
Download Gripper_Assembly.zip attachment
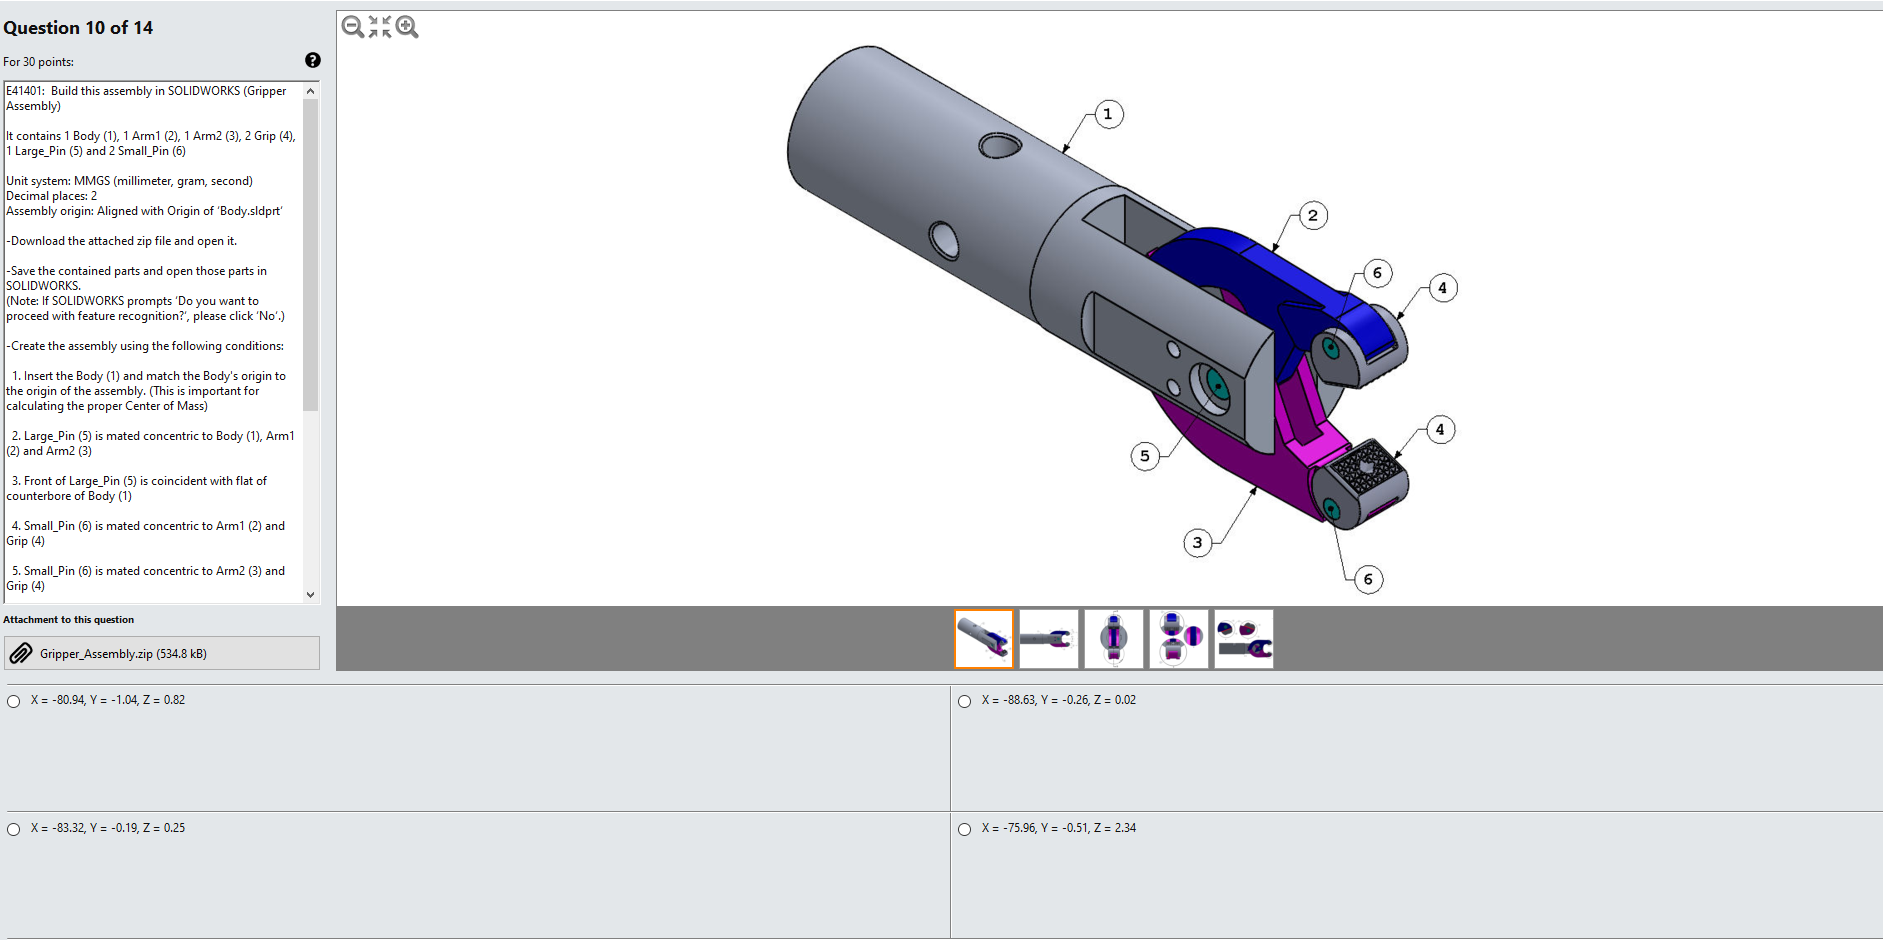pos(162,654)
